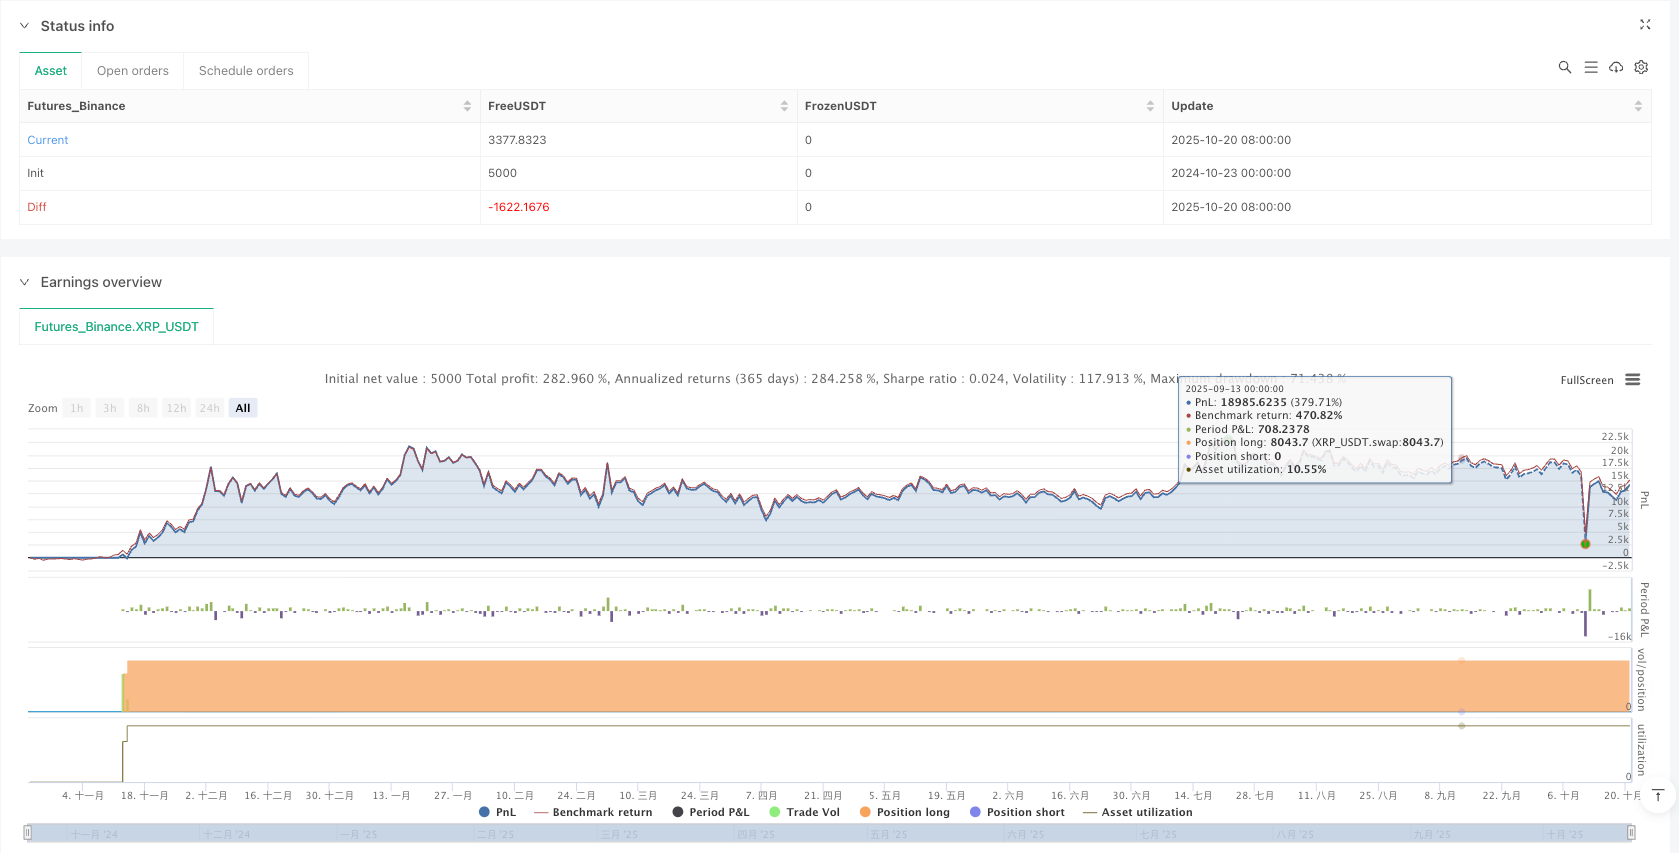
Task: Click the scroll-to-top arrow icon
Action: (x=1658, y=796)
